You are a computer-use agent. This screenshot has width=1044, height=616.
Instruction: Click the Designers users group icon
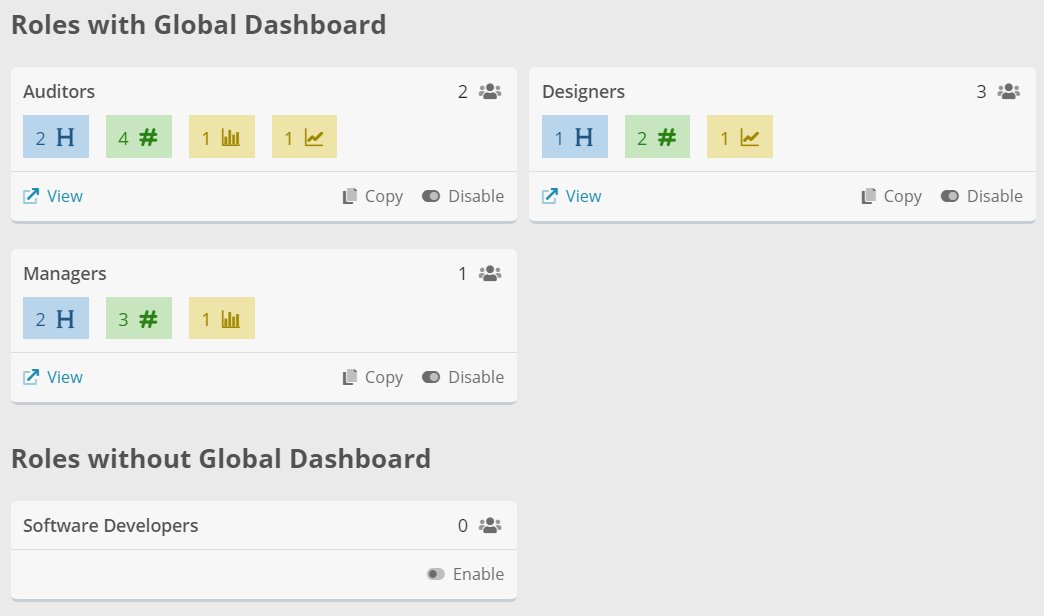tap(1009, 92)
